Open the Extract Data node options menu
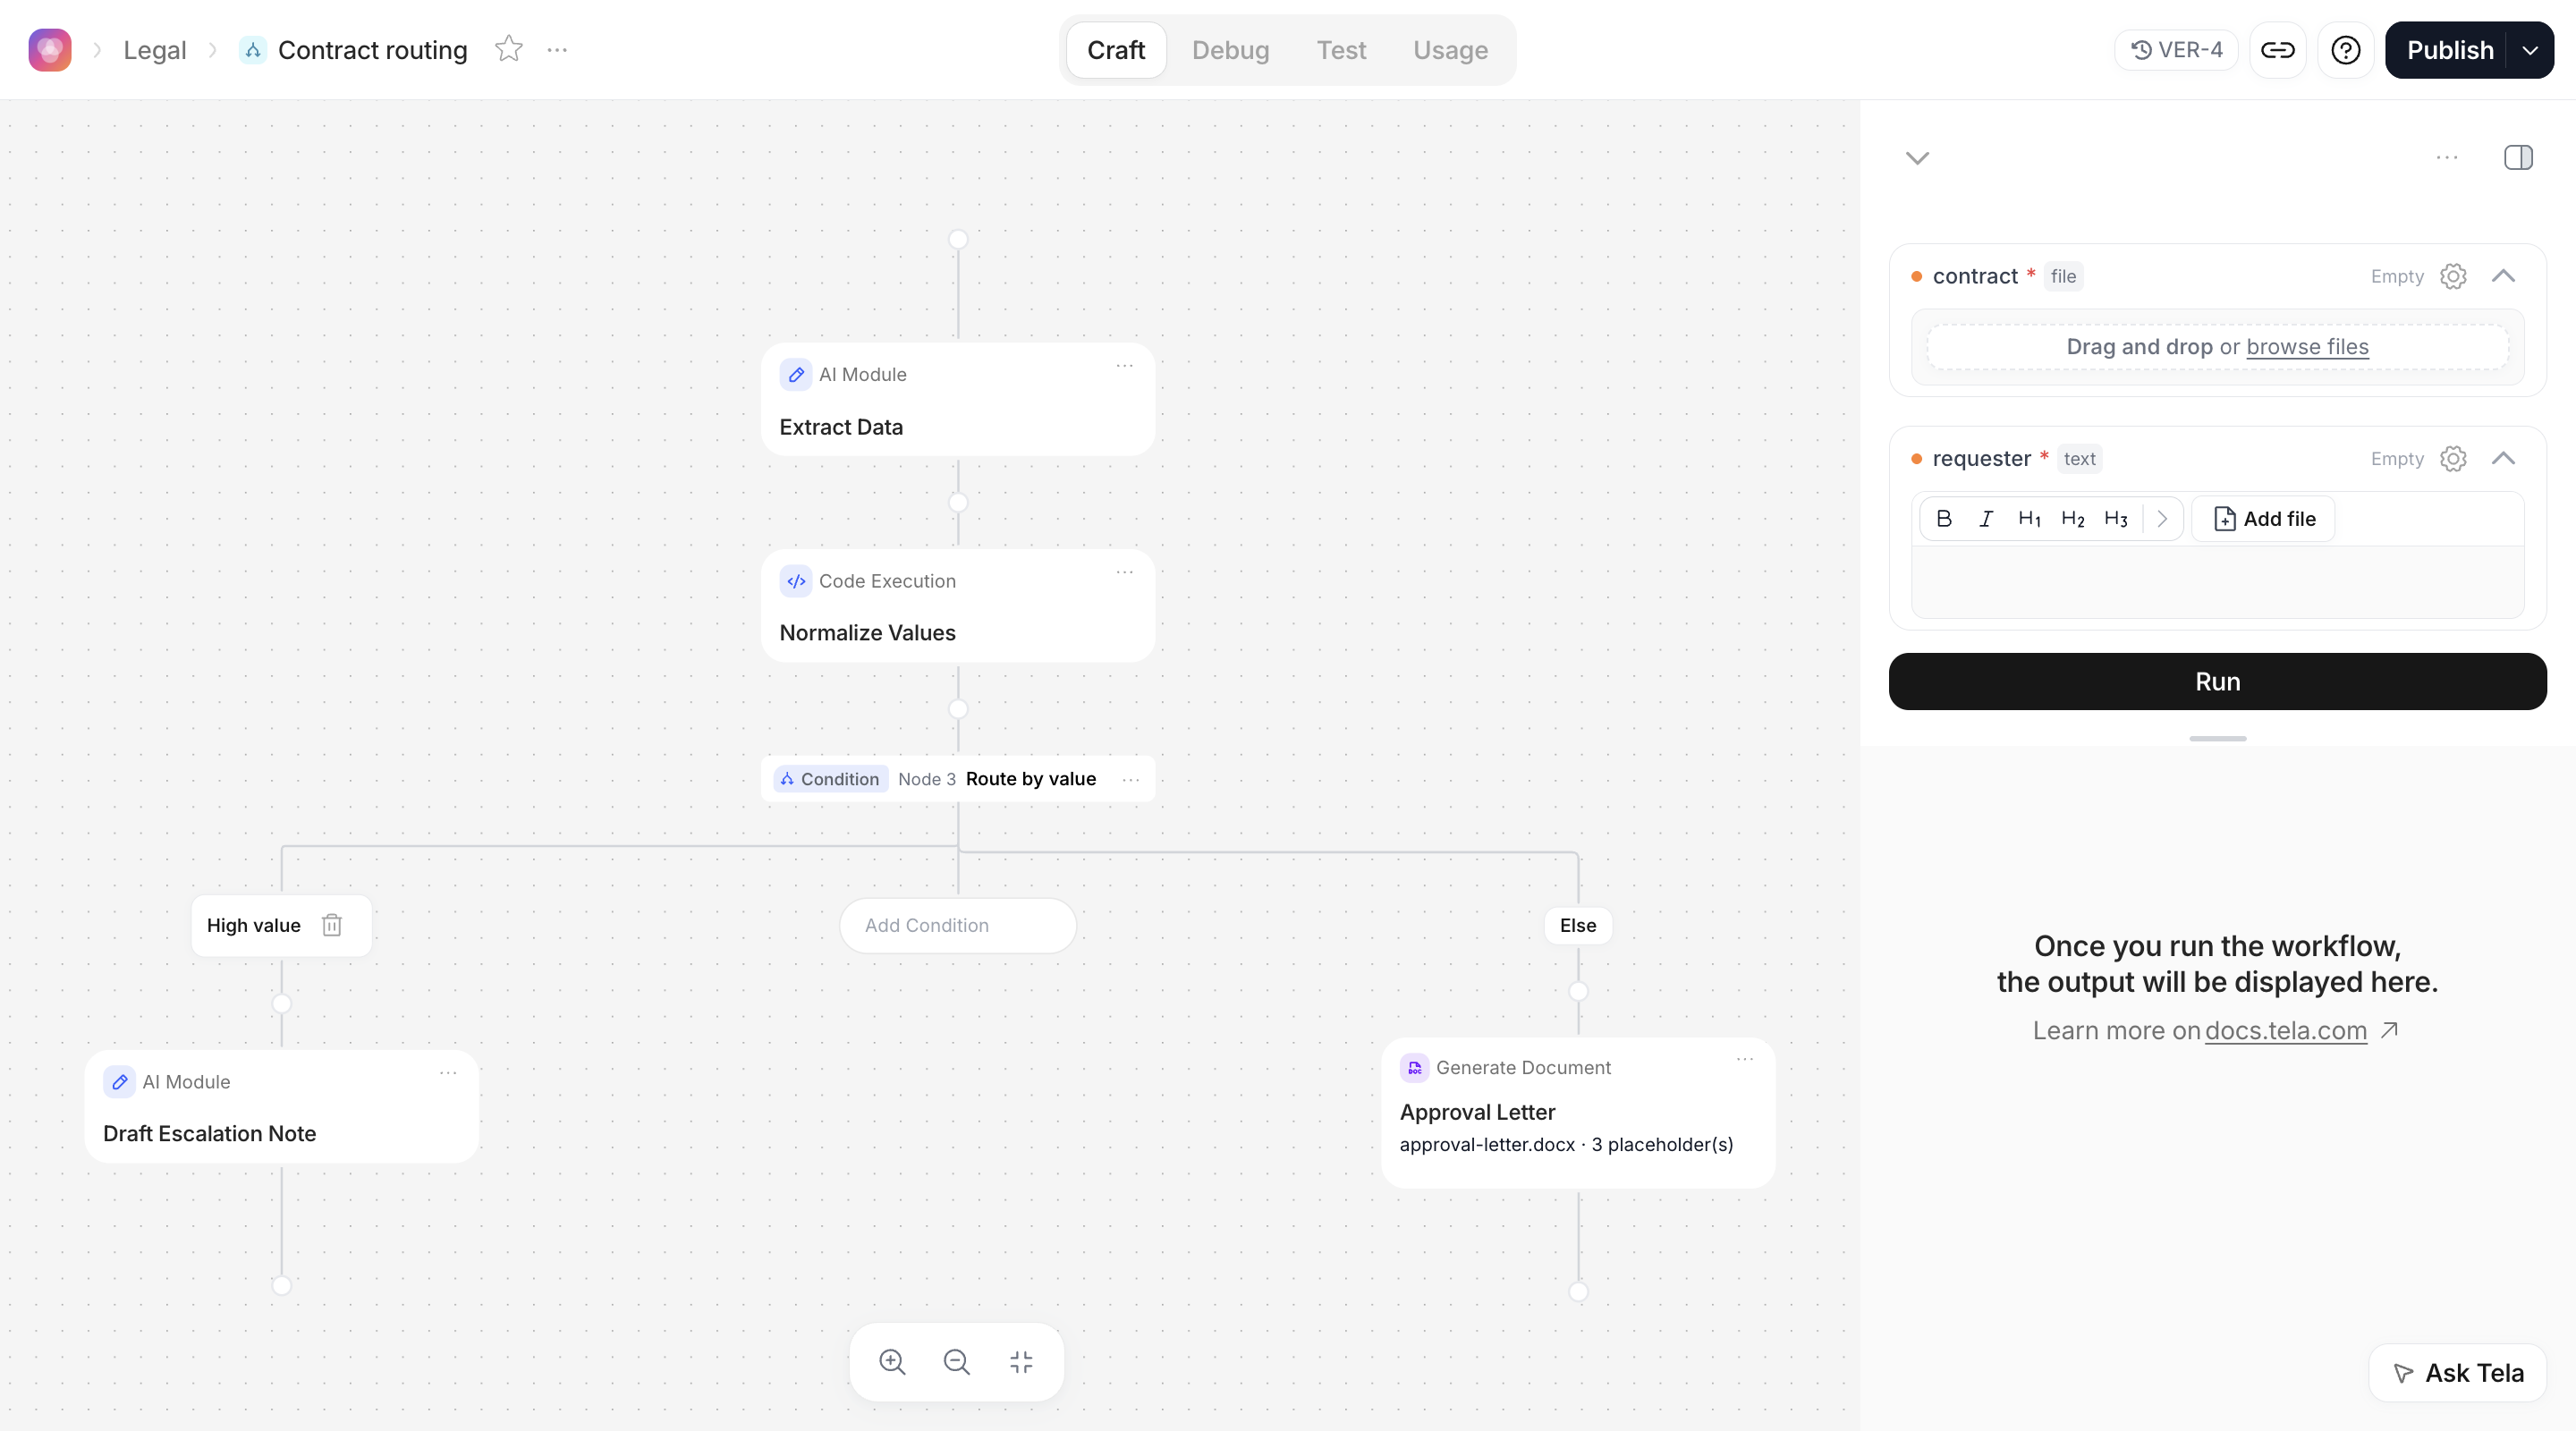 click(1124, 366)
